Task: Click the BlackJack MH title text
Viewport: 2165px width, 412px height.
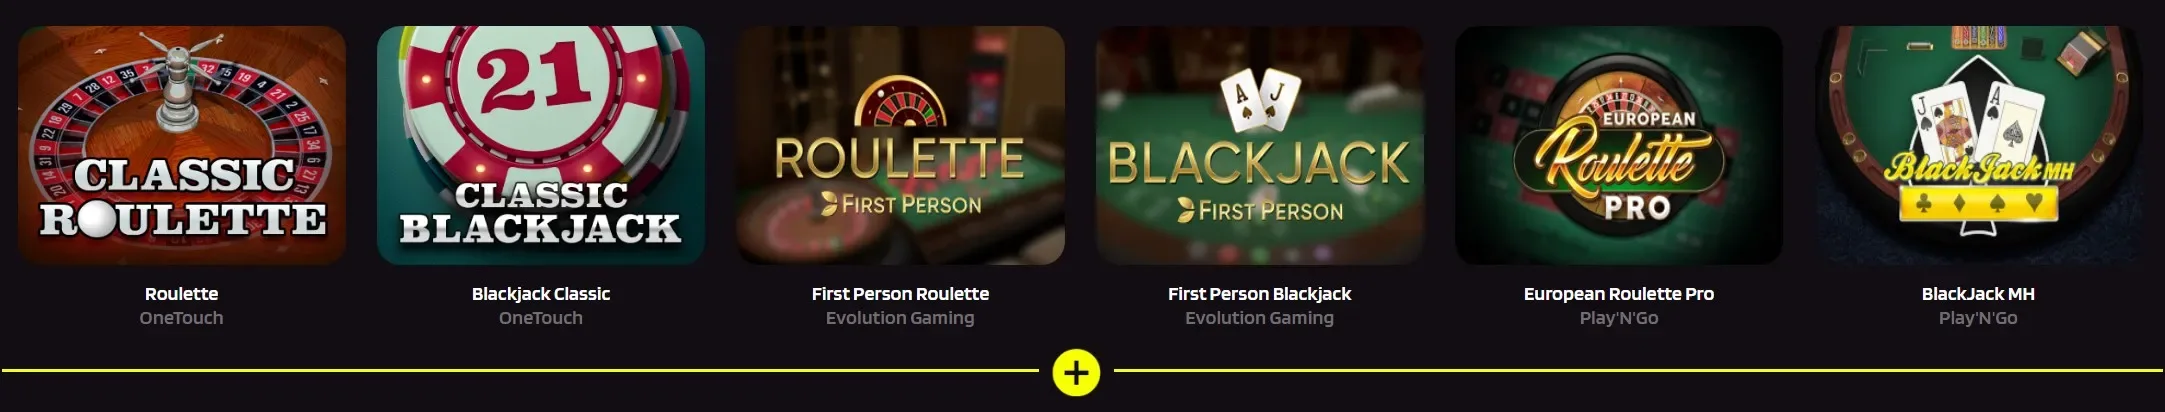Action: tap(1978, 294)
